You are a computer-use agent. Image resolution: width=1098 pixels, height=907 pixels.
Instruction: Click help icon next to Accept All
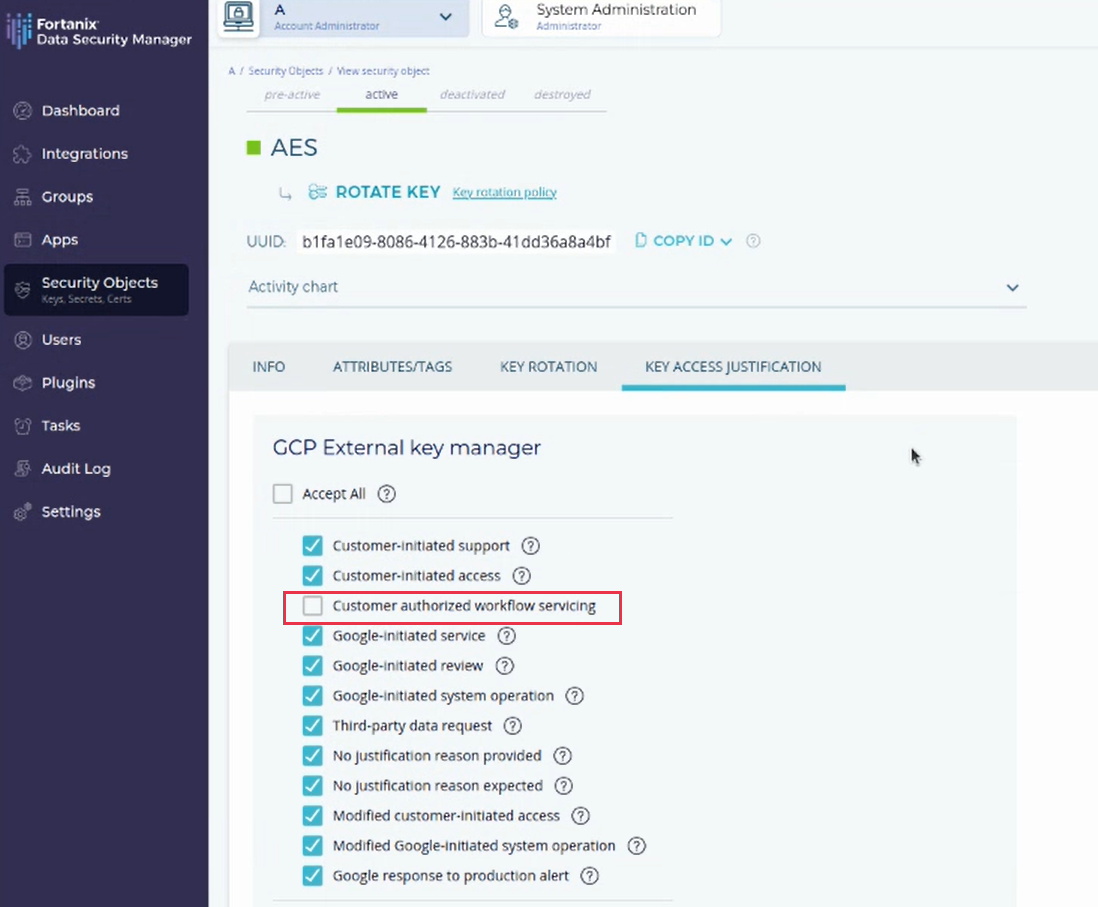[387, 494]
